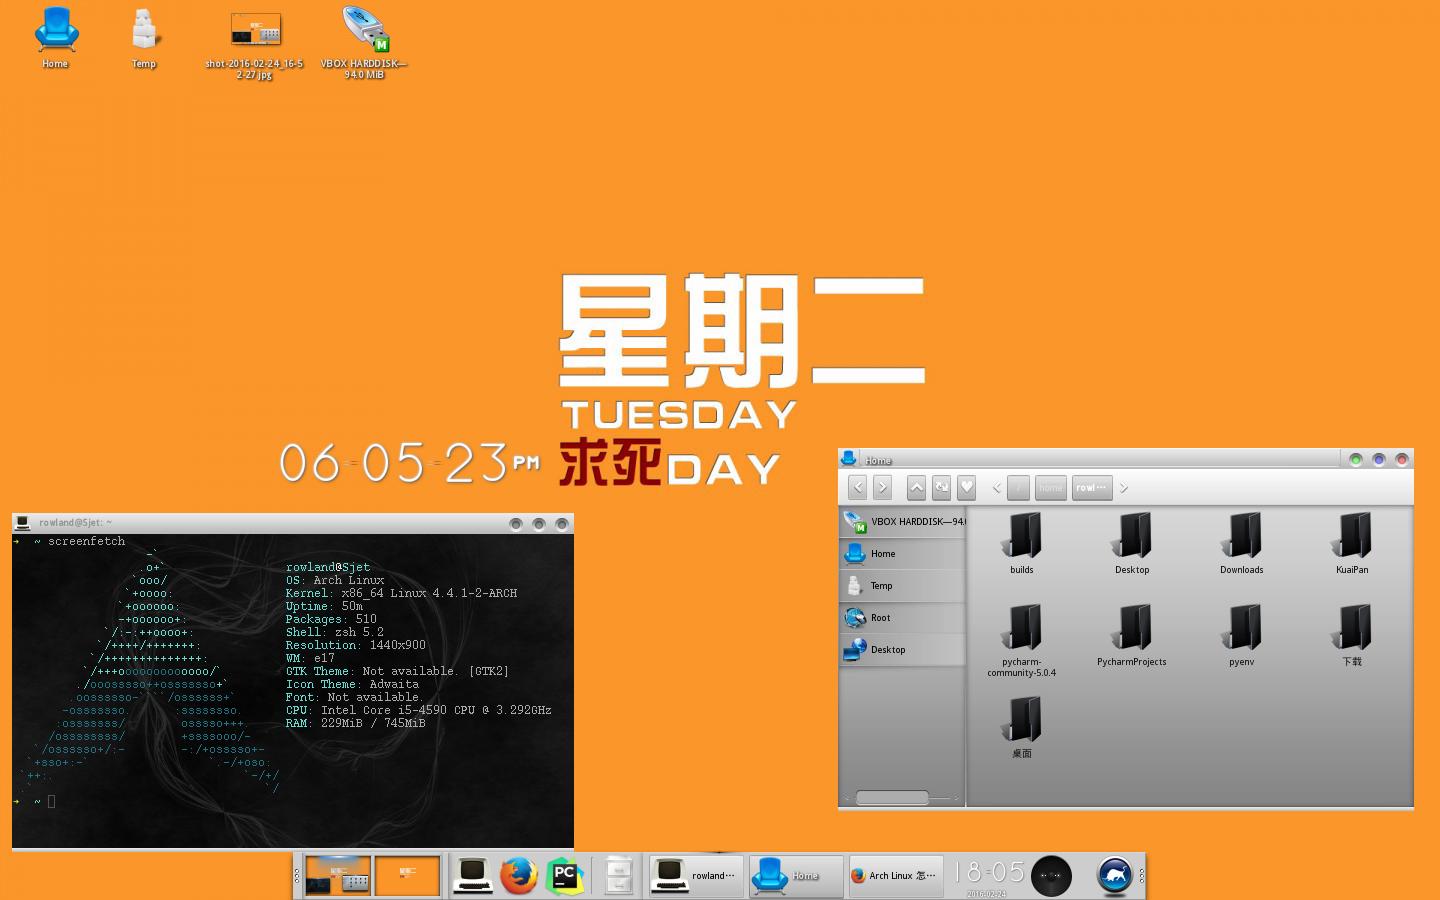The height and width of the screenshot is (900, 1440).
Task: Click the sidebar horizontal scrollbar thumb
Action: tap(892, 797)
